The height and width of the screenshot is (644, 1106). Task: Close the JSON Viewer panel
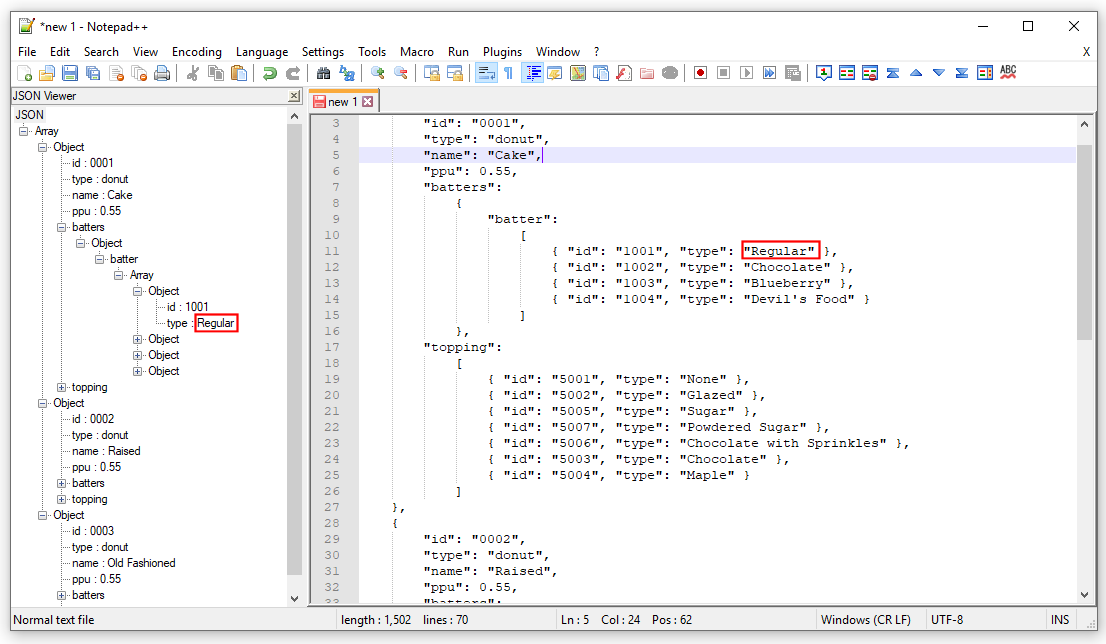[x=294, y=96]
